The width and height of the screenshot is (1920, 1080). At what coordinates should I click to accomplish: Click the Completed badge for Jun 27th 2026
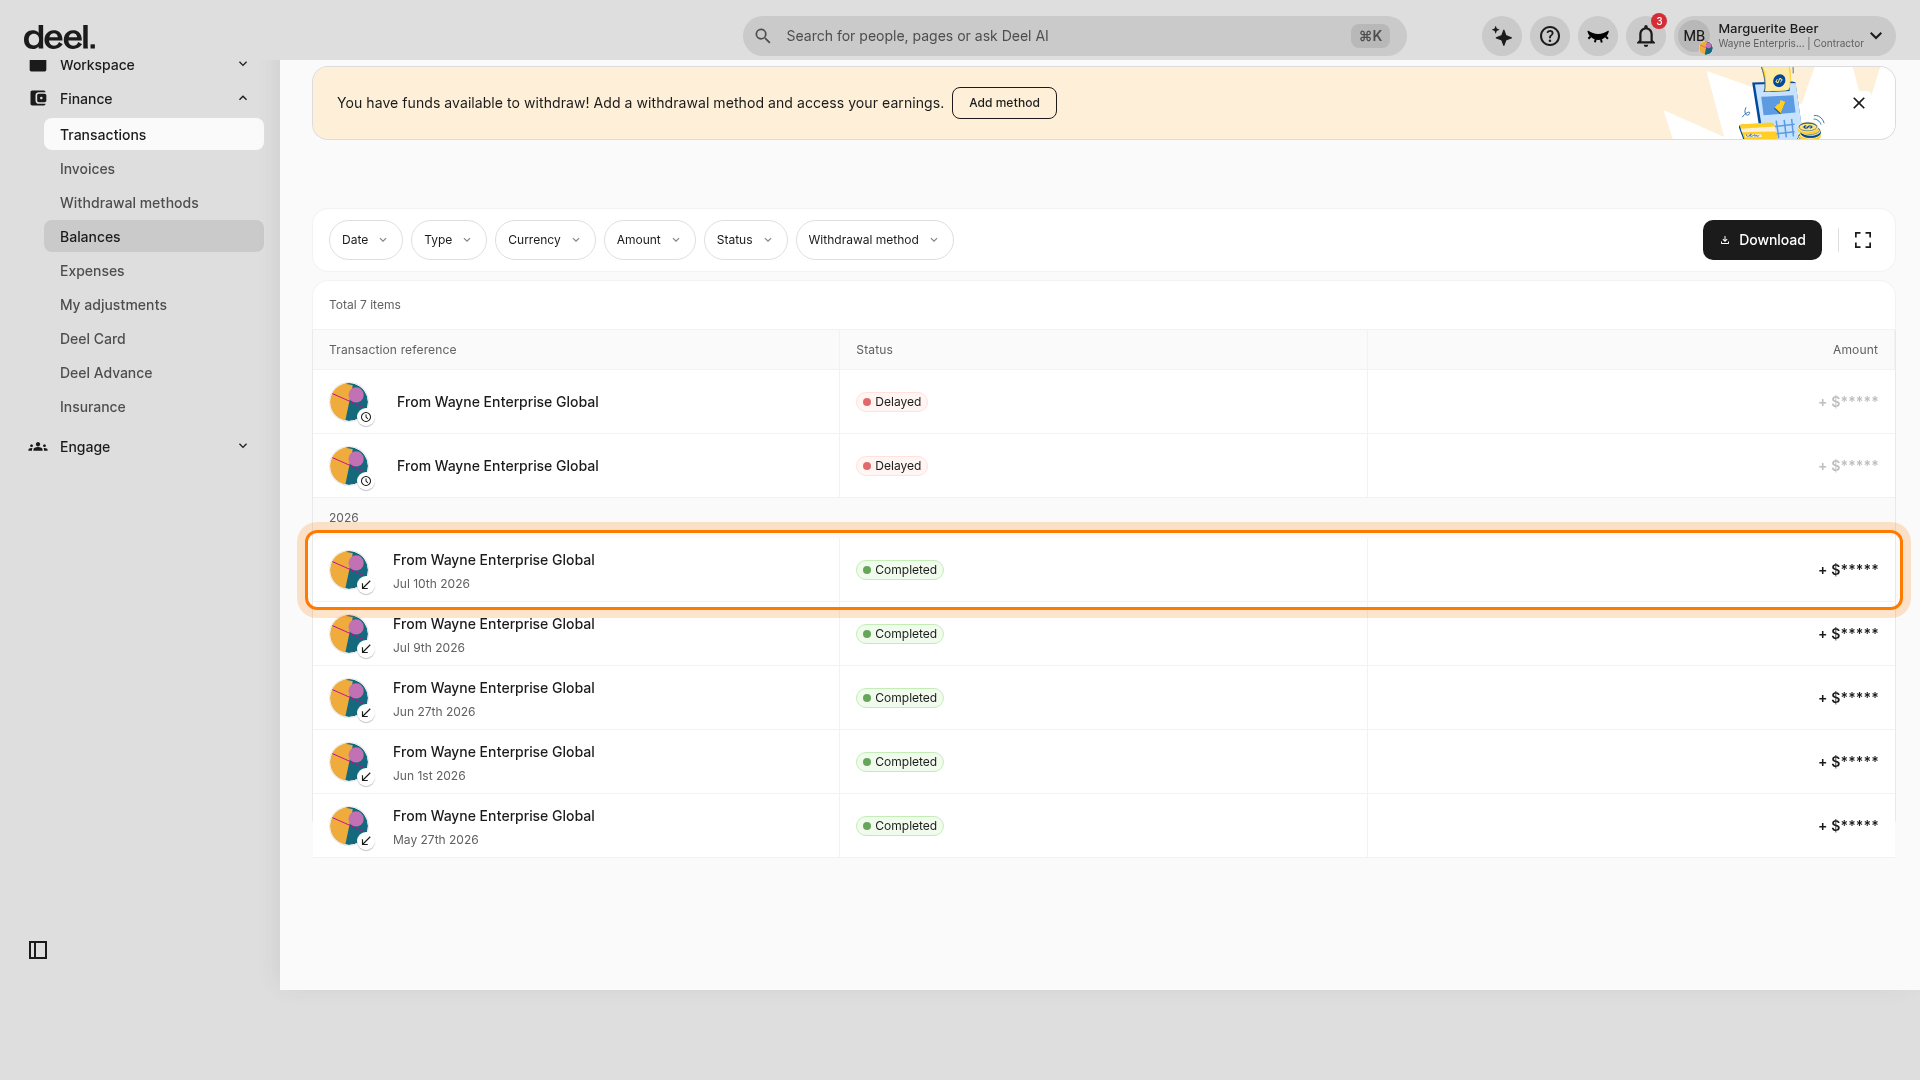pos(900,698)
